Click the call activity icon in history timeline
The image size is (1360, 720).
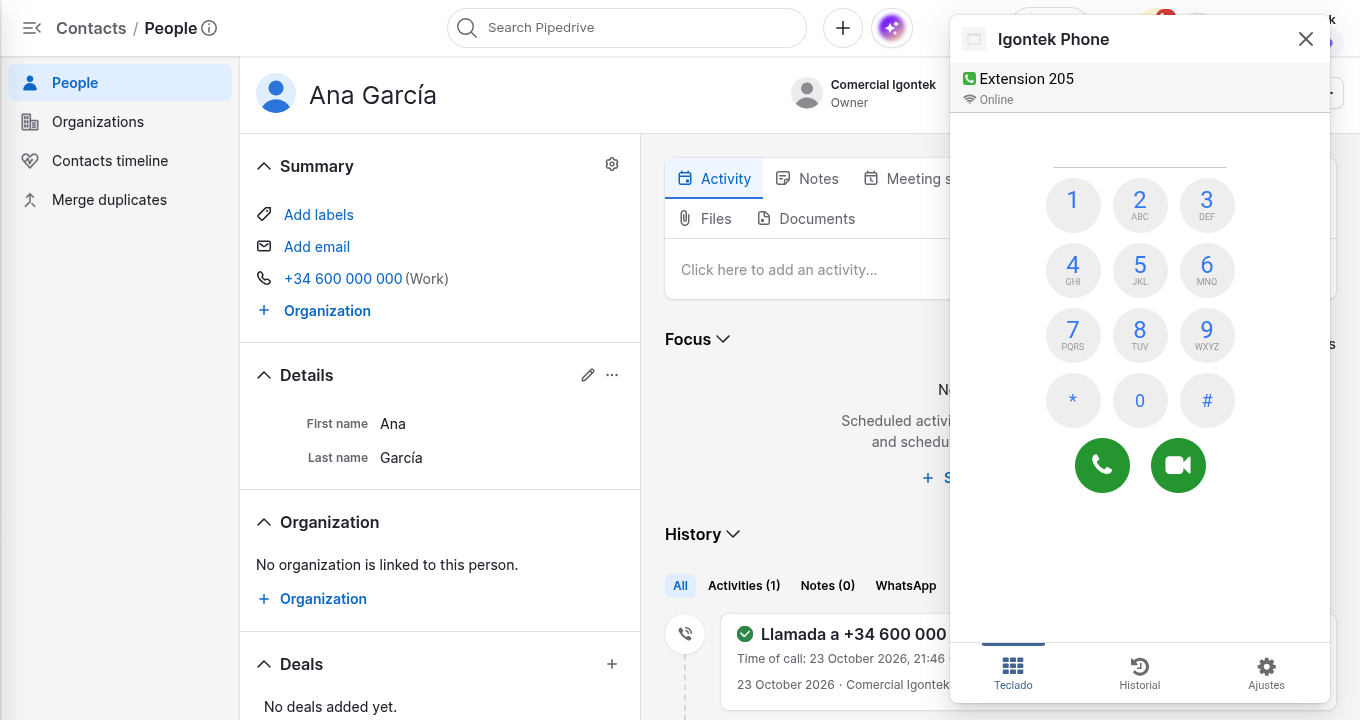pos(685,634)
